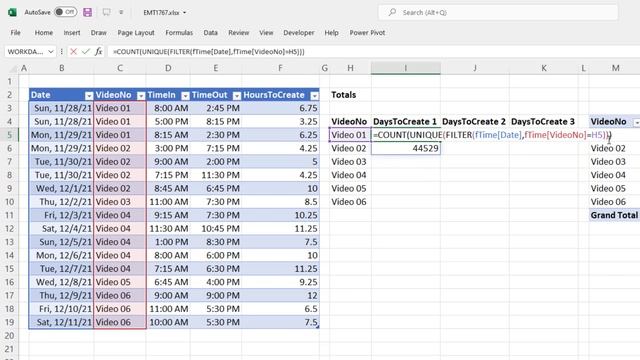Save the workbook with the Save icon
Viewport: 640px width, 360px height.
(87, 12)
